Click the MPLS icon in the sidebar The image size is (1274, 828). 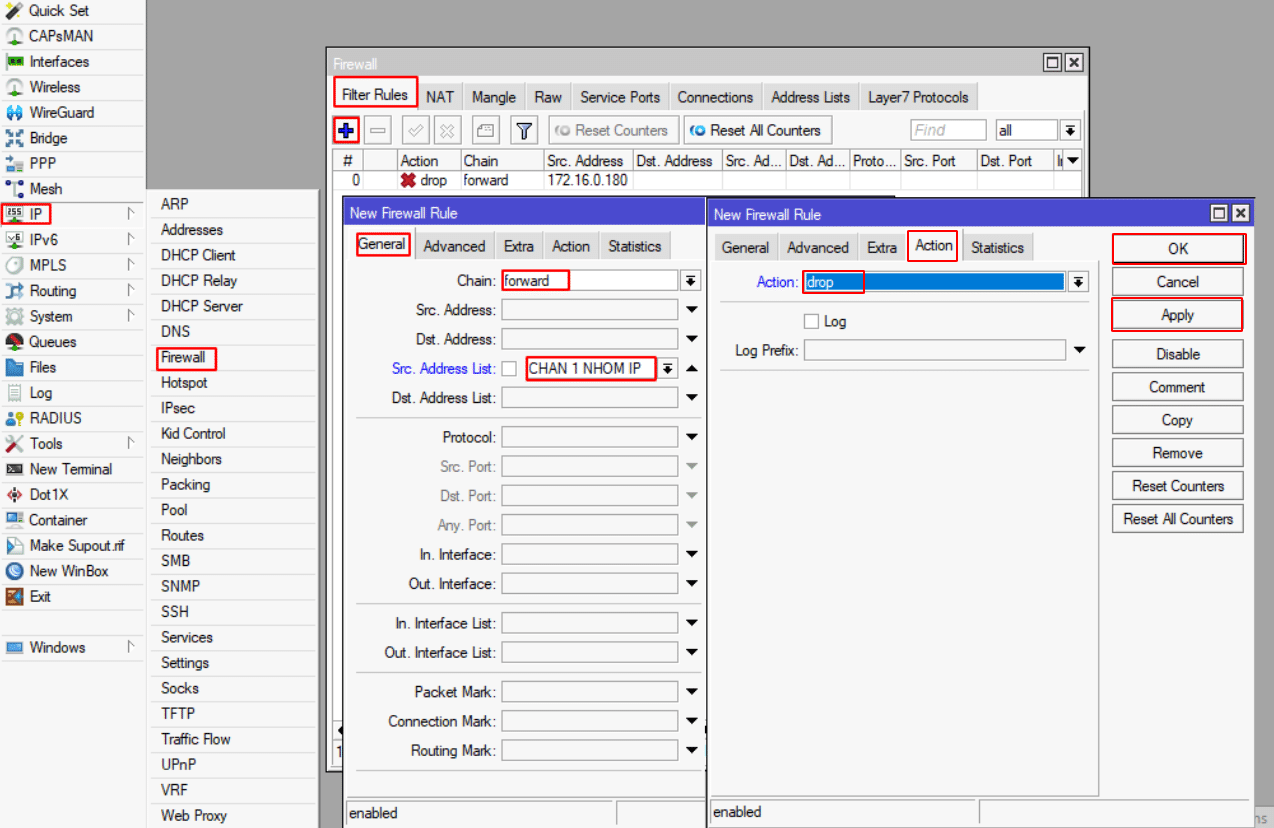[x=14, y=265]
